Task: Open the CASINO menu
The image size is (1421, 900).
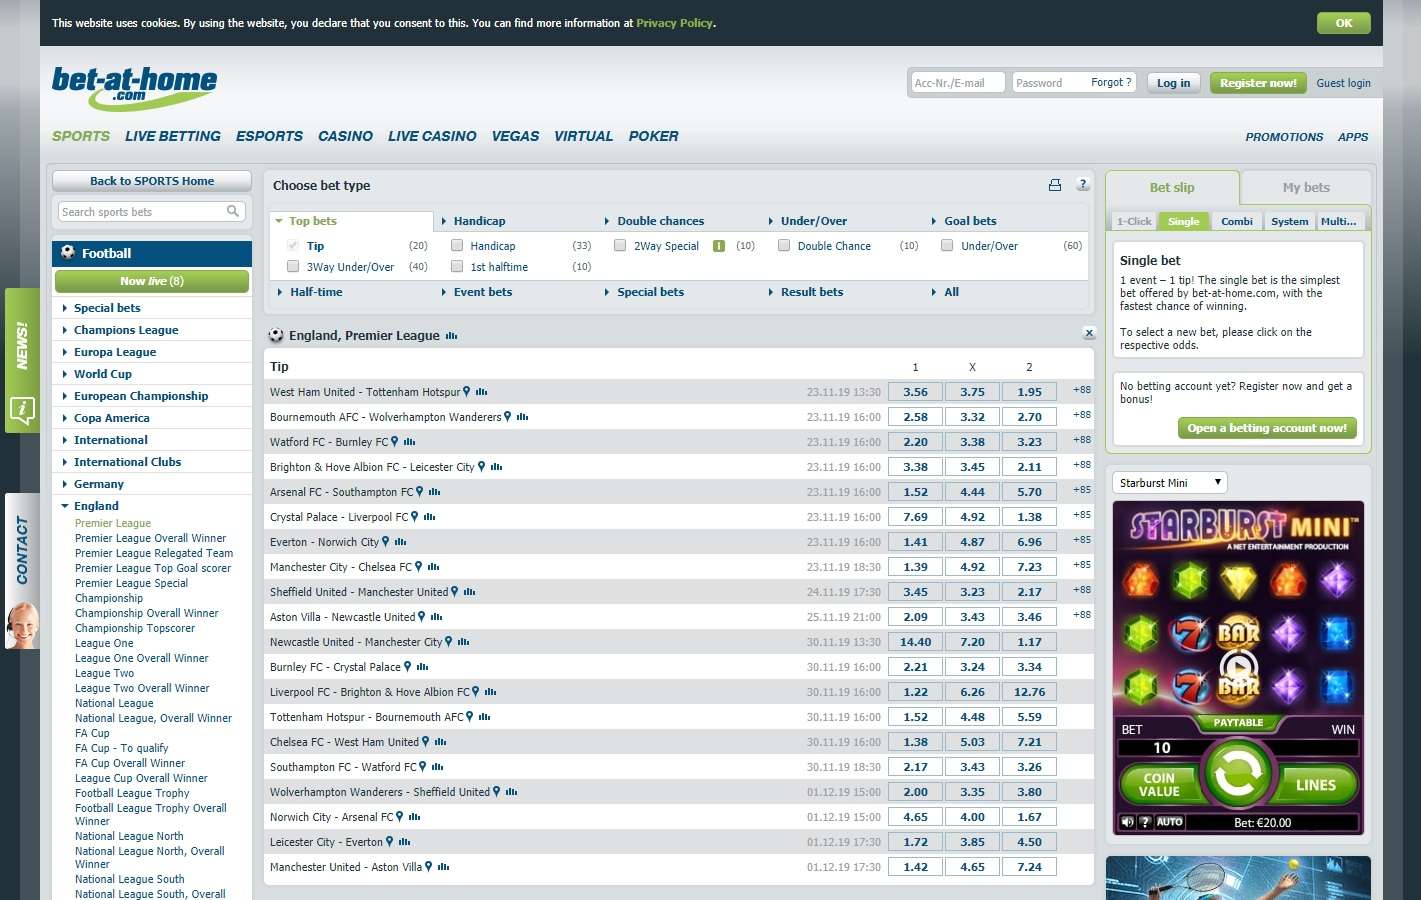Action: point(345,136)
